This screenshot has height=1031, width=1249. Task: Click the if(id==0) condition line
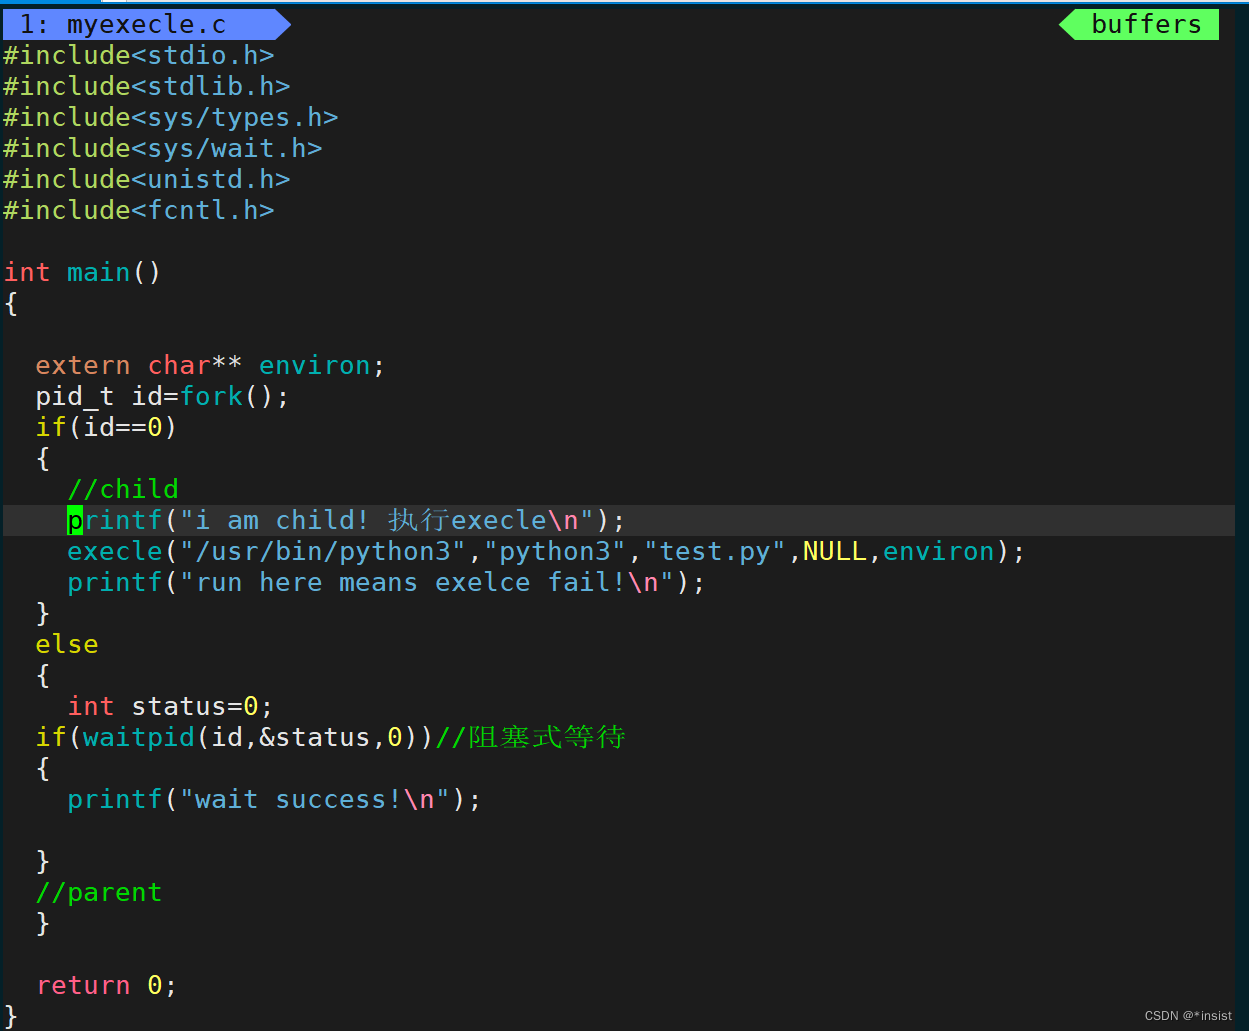(x=106, y=427)
